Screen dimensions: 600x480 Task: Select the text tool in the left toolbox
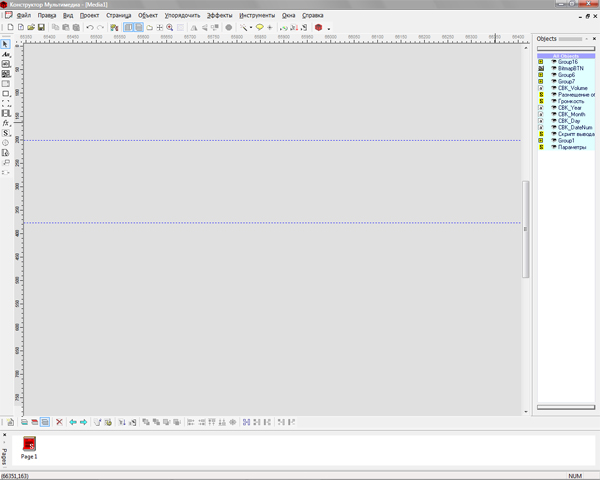pos(5,54)
